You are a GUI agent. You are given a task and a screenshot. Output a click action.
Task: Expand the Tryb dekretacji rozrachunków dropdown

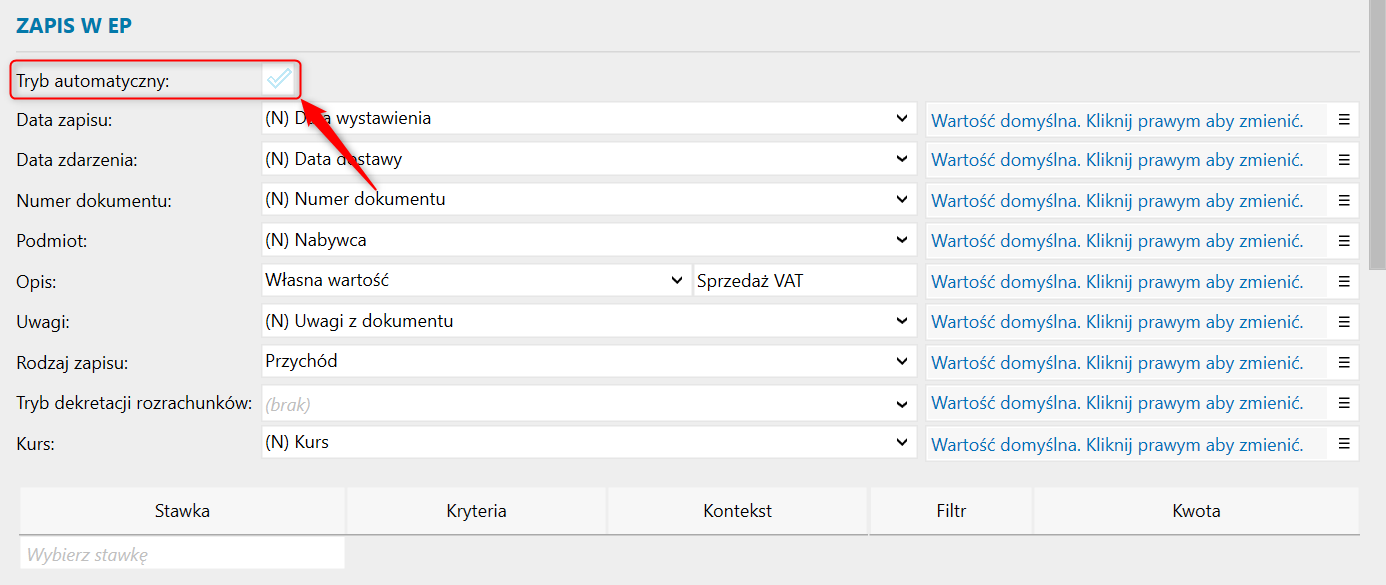pyautogui.click(x=589, y=404)
